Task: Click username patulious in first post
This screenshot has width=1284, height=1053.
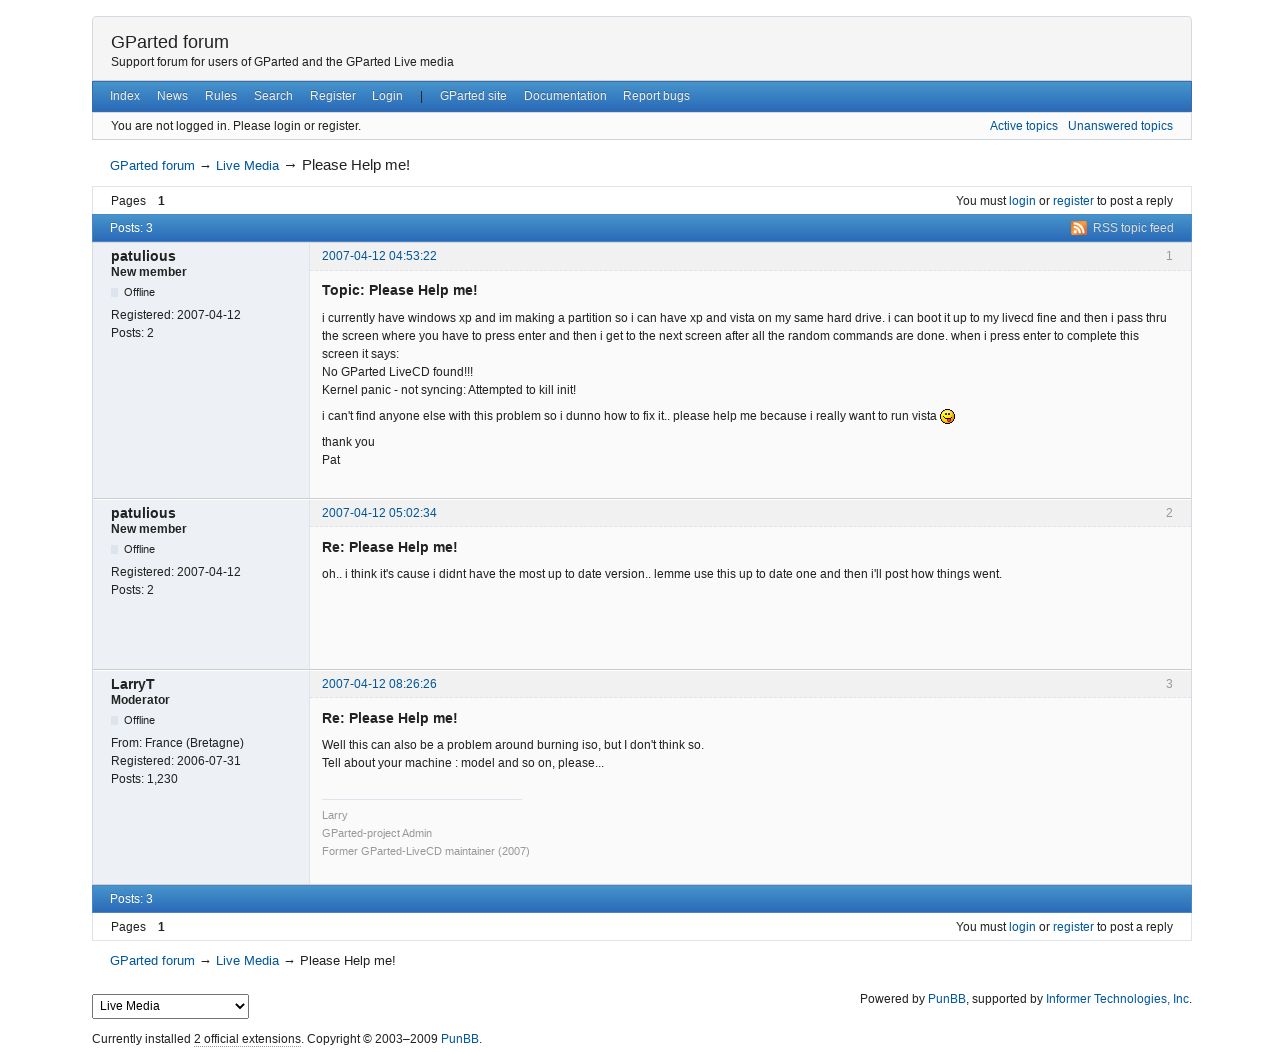Action: tap(143, 256)
